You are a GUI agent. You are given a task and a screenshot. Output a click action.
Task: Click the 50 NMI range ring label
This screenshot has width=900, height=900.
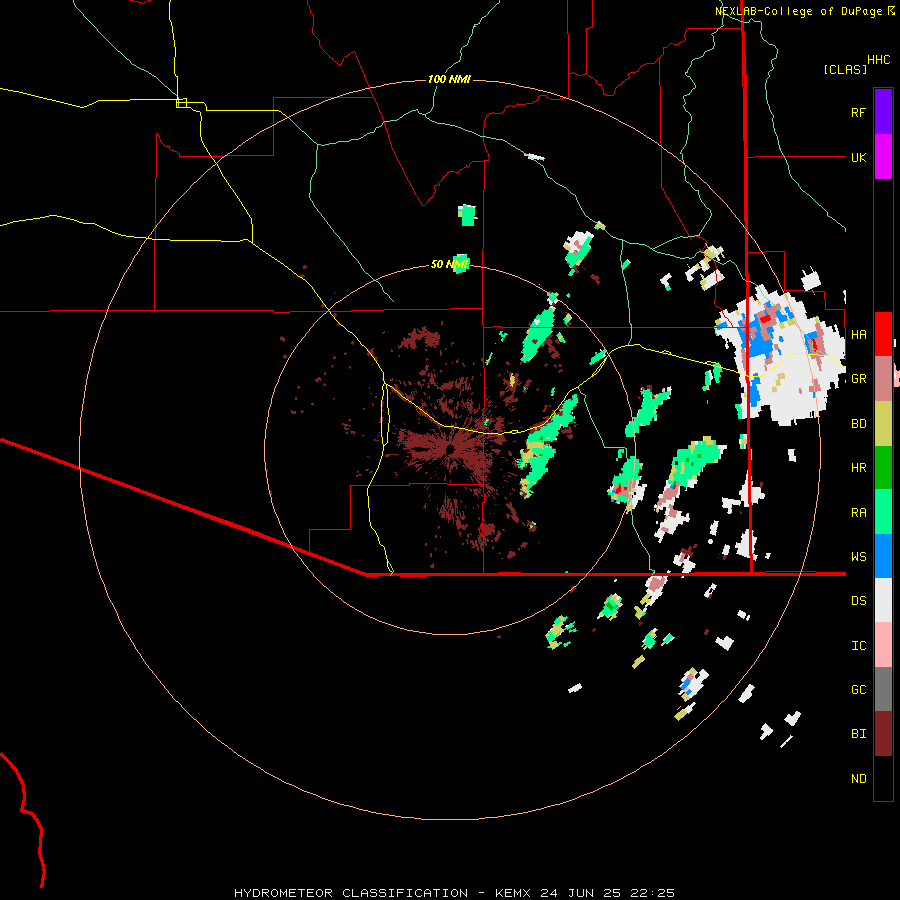449,264
